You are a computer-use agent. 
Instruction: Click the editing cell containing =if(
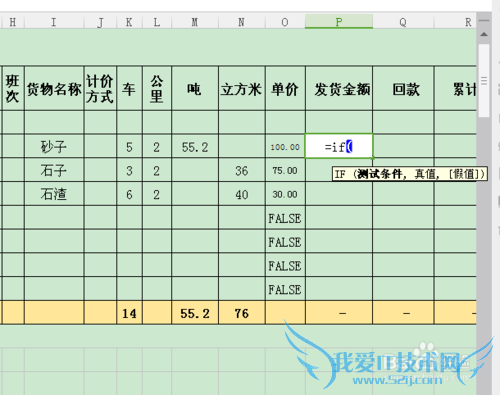tap(339, 146)
